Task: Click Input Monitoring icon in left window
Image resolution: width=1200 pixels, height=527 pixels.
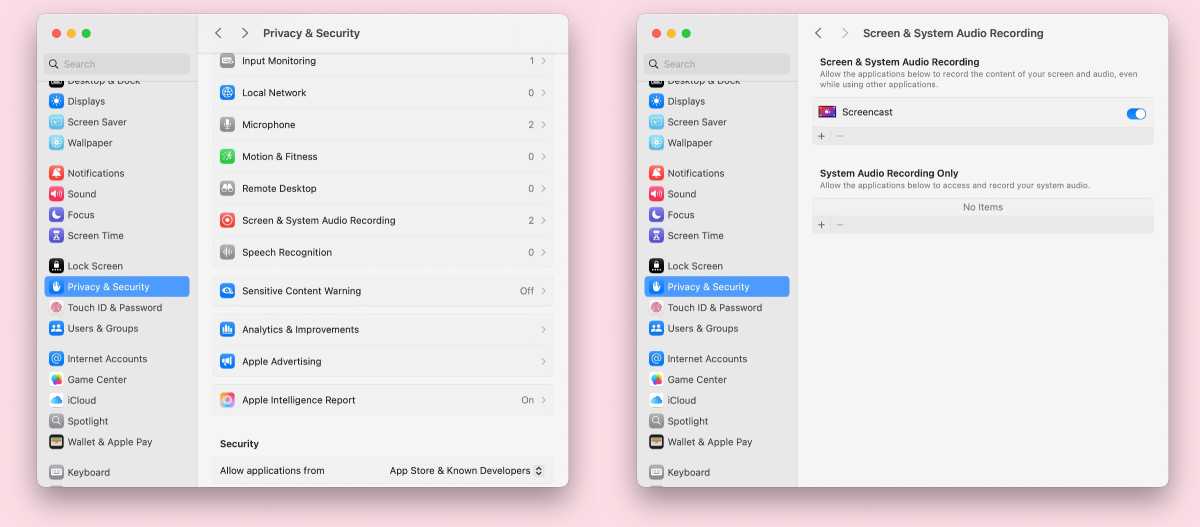Action: (228, 61)
